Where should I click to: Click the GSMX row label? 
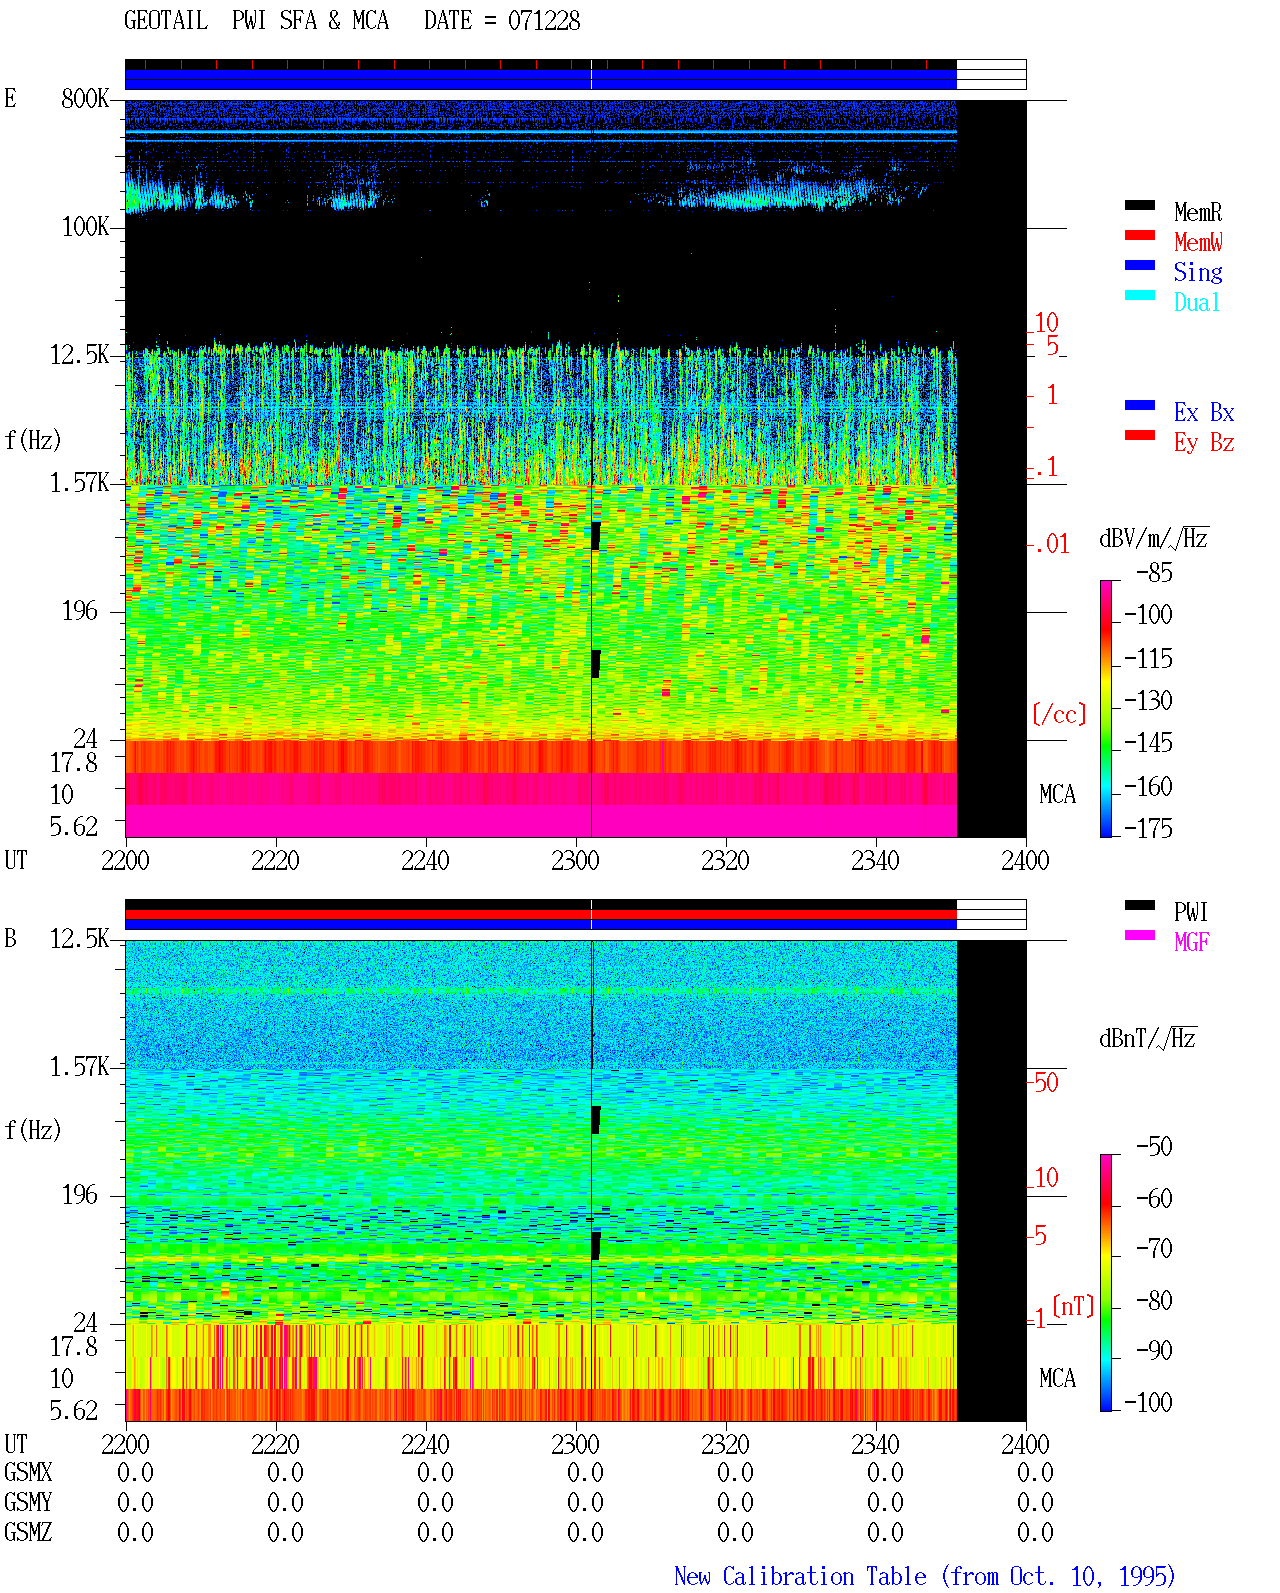pos(28,1473)
